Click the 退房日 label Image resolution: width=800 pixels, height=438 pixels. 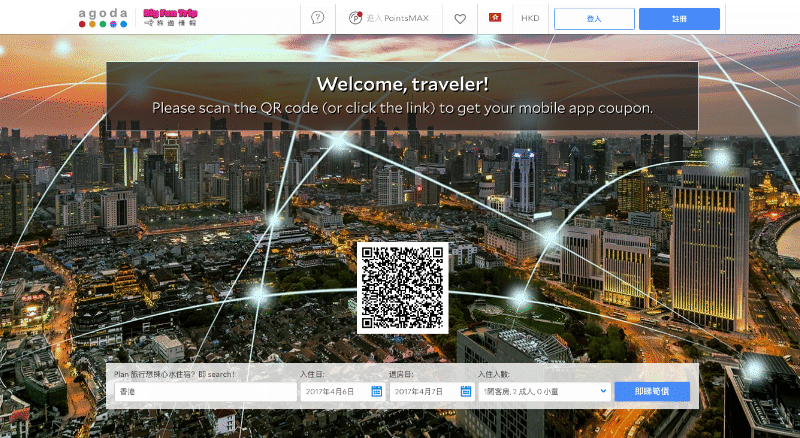click(x=401, y=374)
